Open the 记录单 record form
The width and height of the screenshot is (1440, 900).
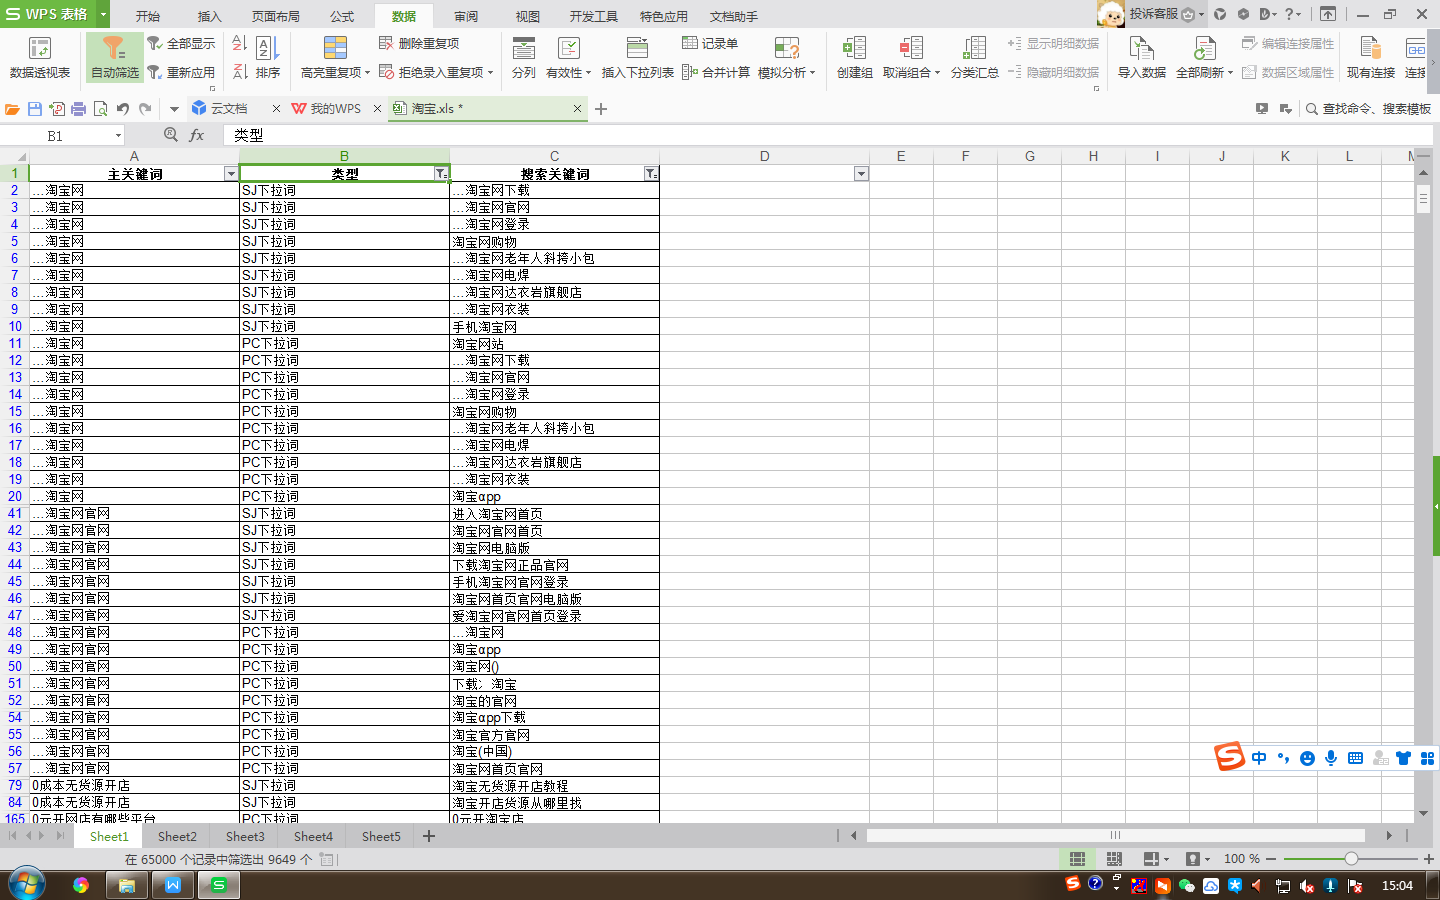(x=710, y=43)
